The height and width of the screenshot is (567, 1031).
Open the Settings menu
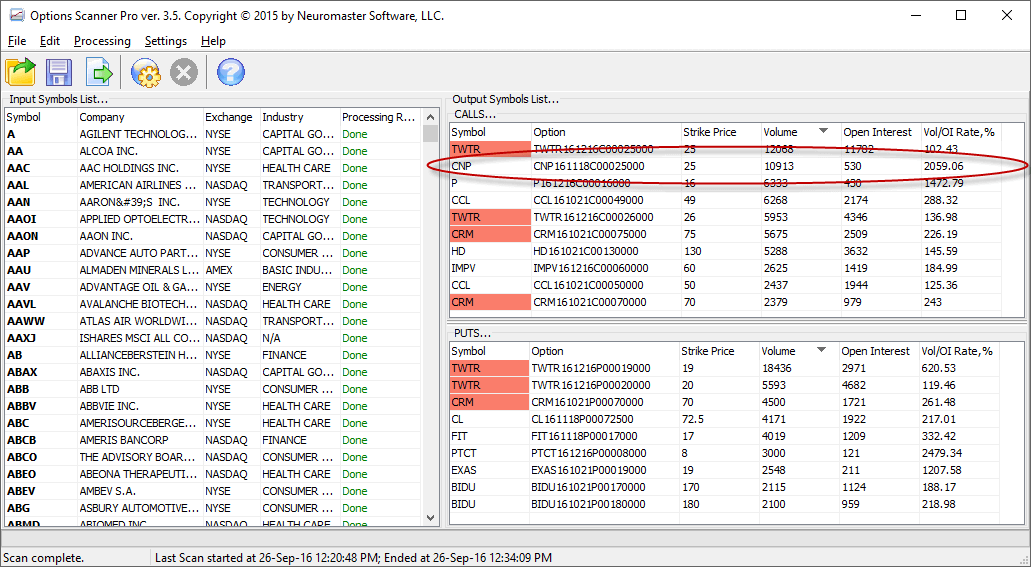(166, 41)
